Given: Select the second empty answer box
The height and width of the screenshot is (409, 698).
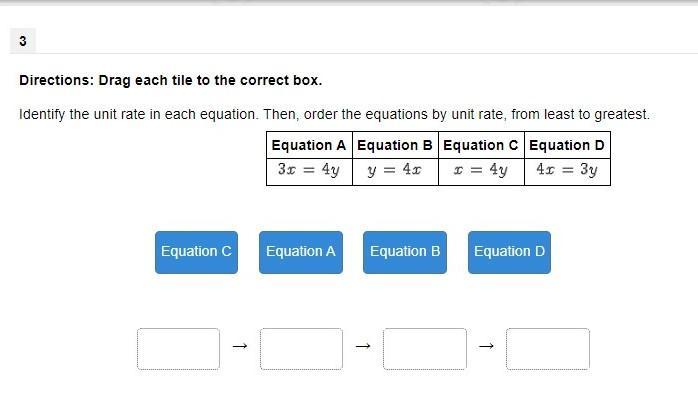Looking at the screenshot, I should (x=301, y=349).
